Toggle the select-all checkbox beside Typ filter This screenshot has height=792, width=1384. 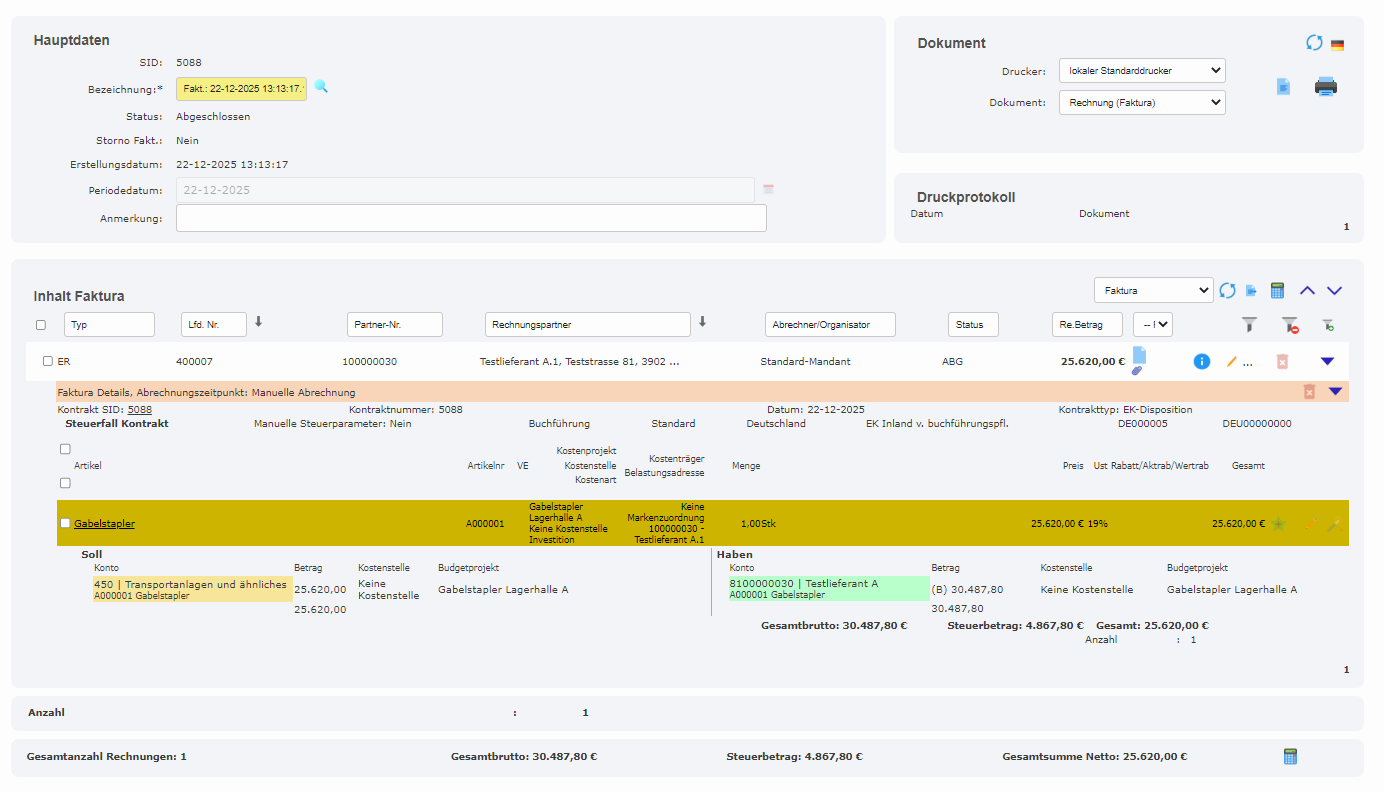pyautogui.click(x=41, y=325)
